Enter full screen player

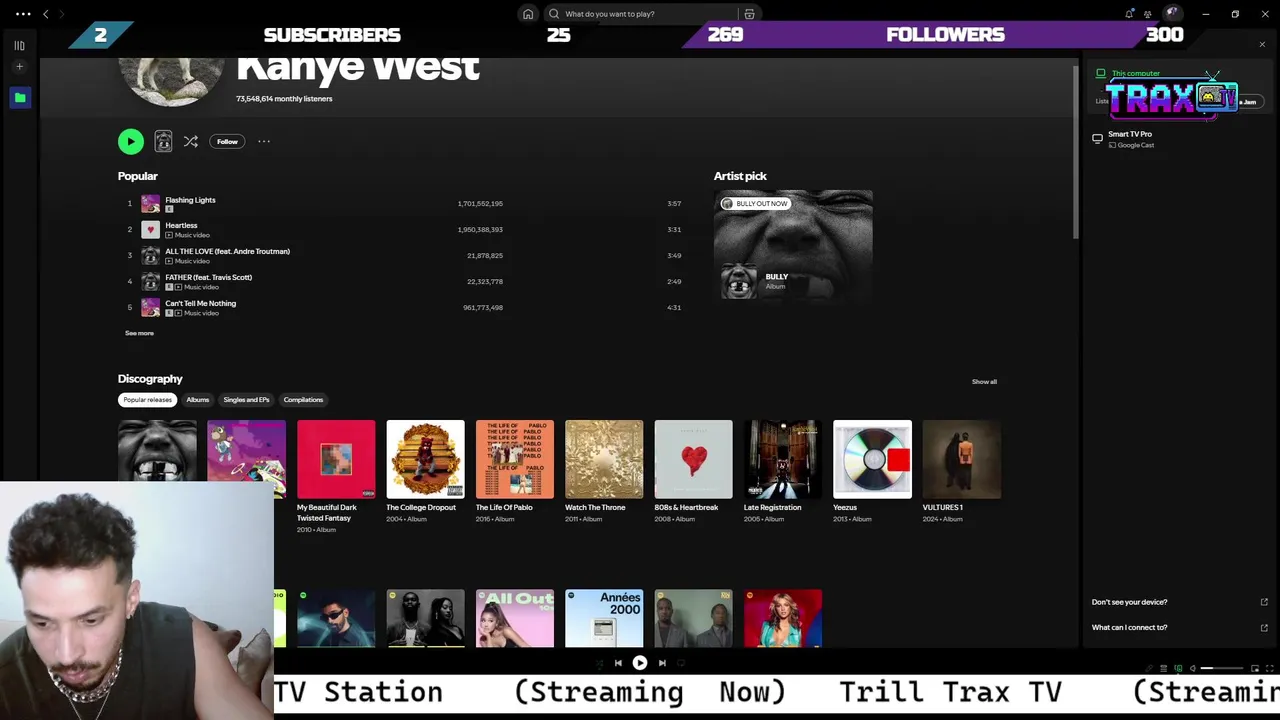point(1270,668)
